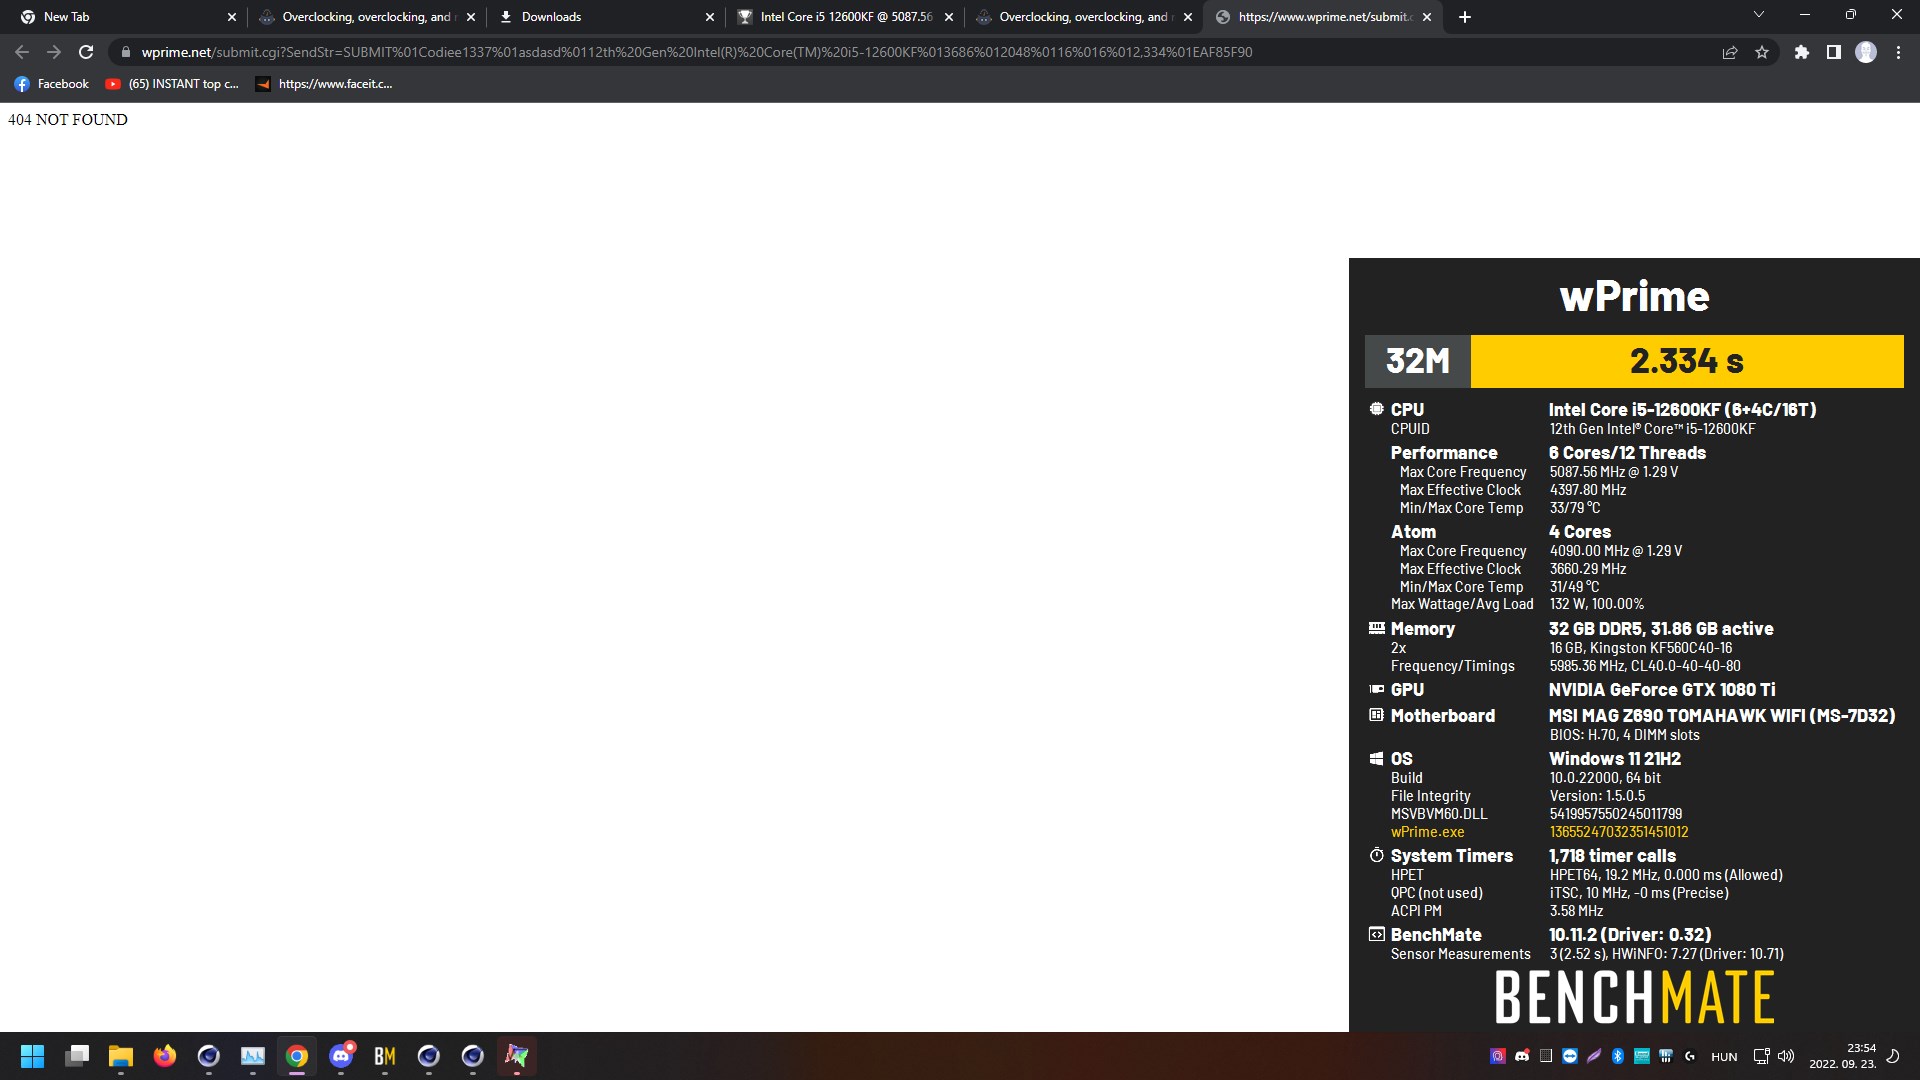Close the New Tab tab
Viewport: 1920px width, 1080px height.
point(232,17)
